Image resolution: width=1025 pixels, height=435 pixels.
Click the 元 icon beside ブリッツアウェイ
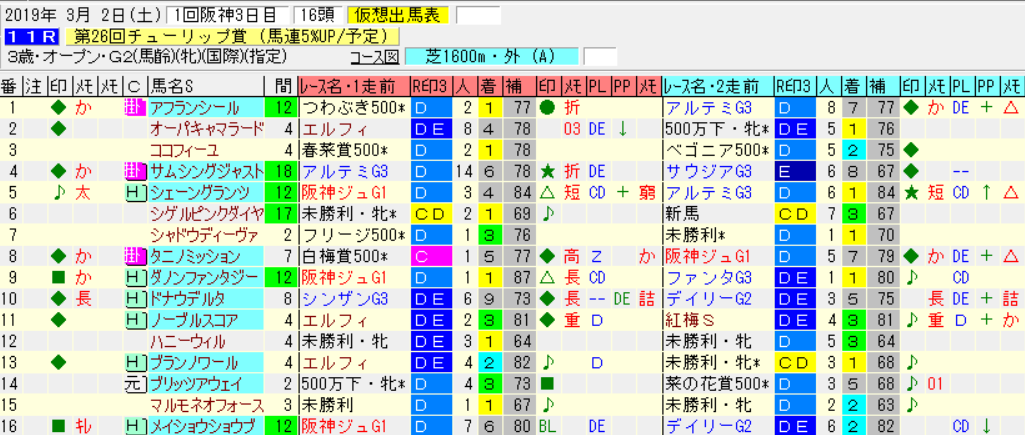pos(135,384)
